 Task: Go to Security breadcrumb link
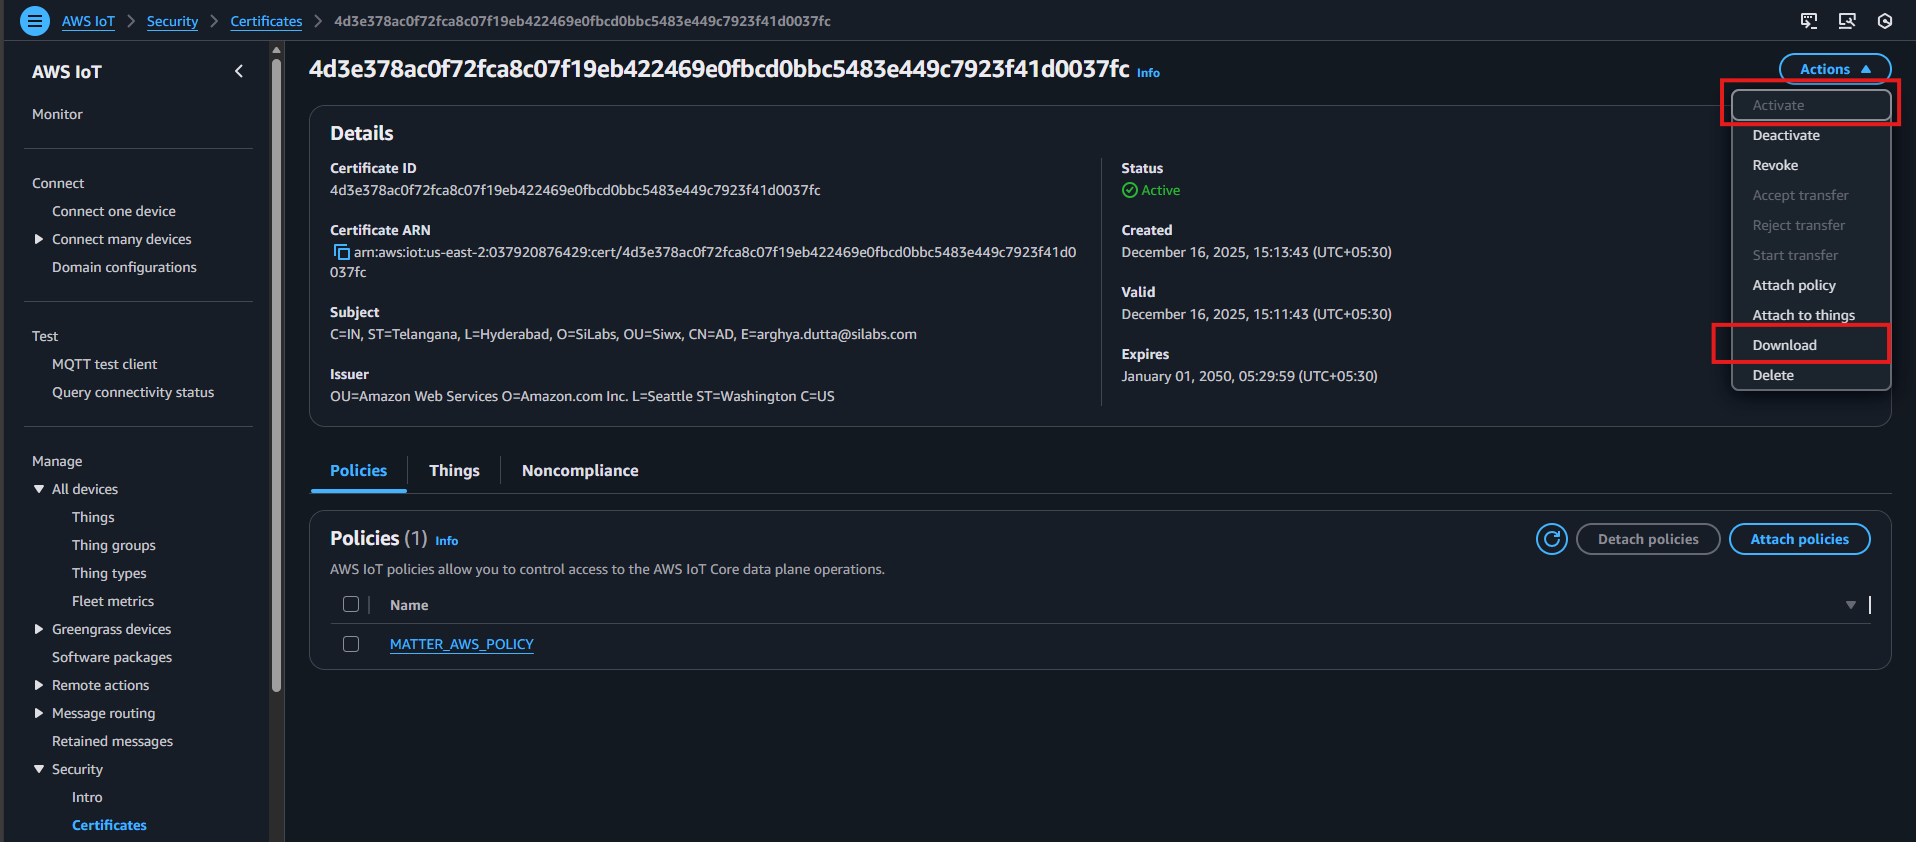tap(172, 21)
